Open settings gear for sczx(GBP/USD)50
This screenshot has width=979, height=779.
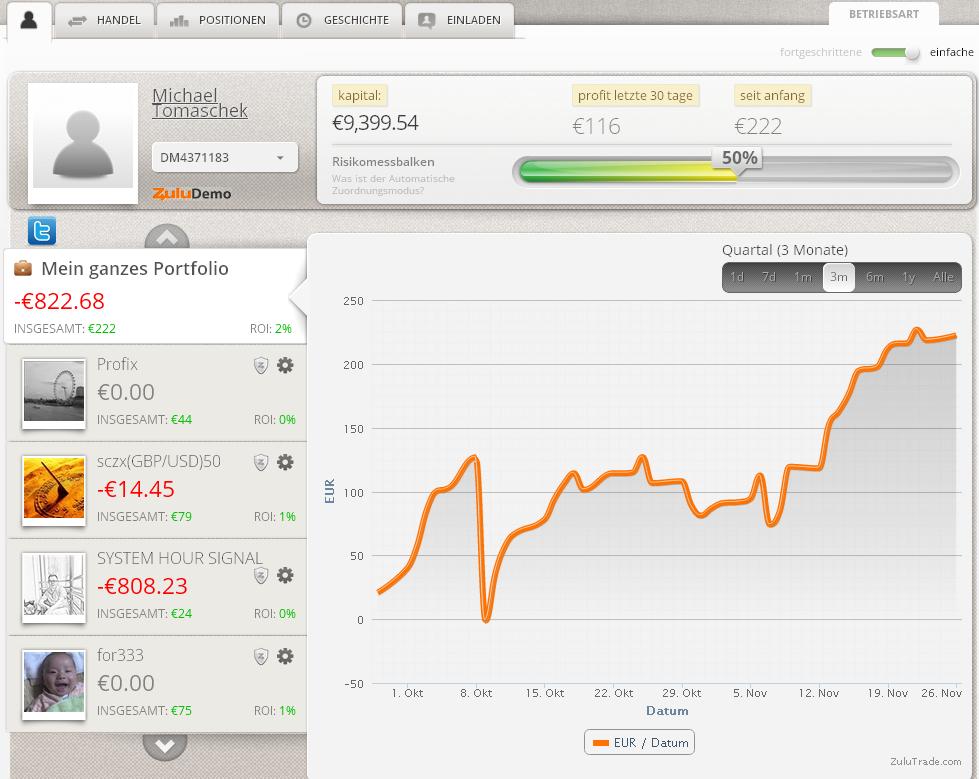click(x=285, y=462)
